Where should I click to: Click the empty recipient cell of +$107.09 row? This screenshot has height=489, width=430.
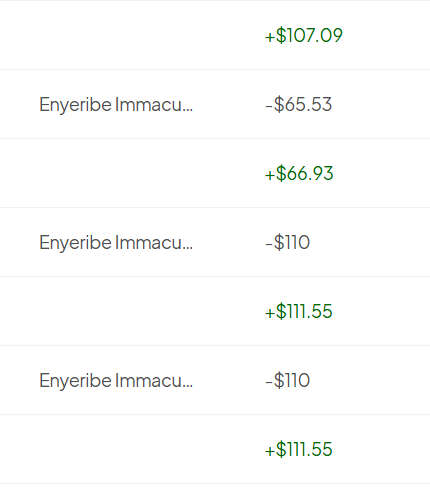(x=116, y=35)
